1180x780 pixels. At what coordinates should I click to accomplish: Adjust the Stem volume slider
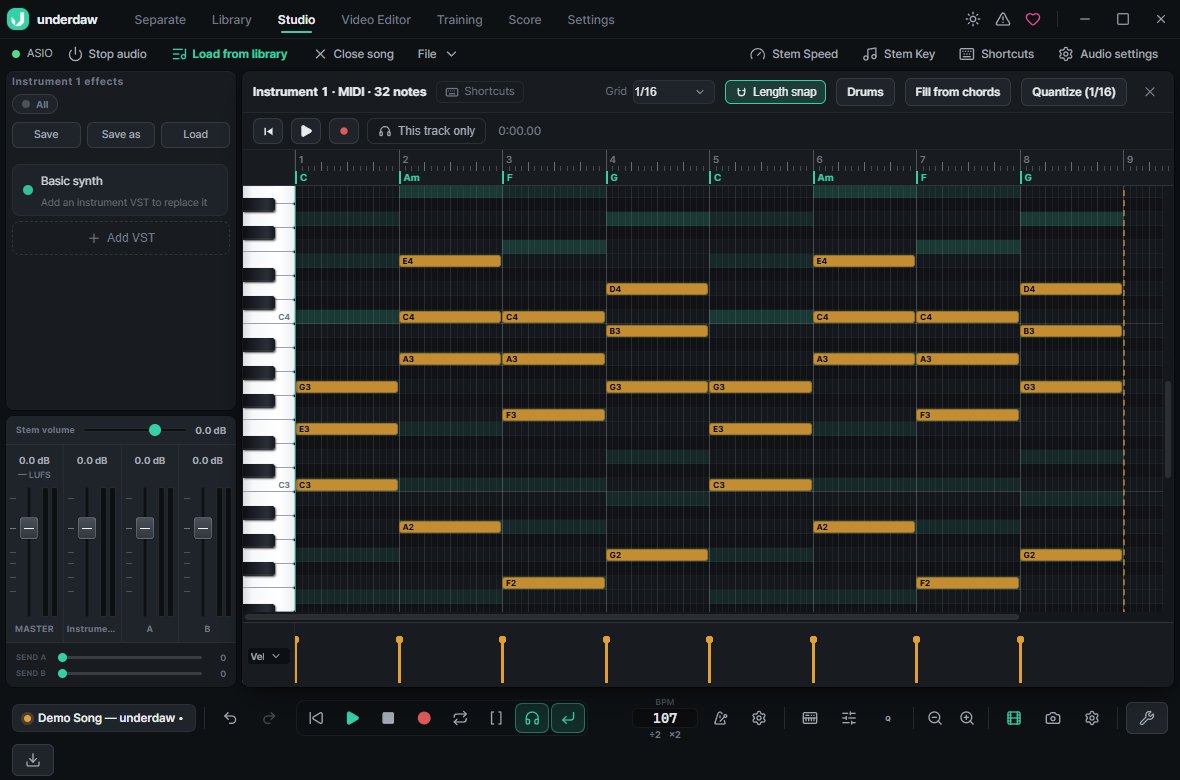tap(135, 430)
